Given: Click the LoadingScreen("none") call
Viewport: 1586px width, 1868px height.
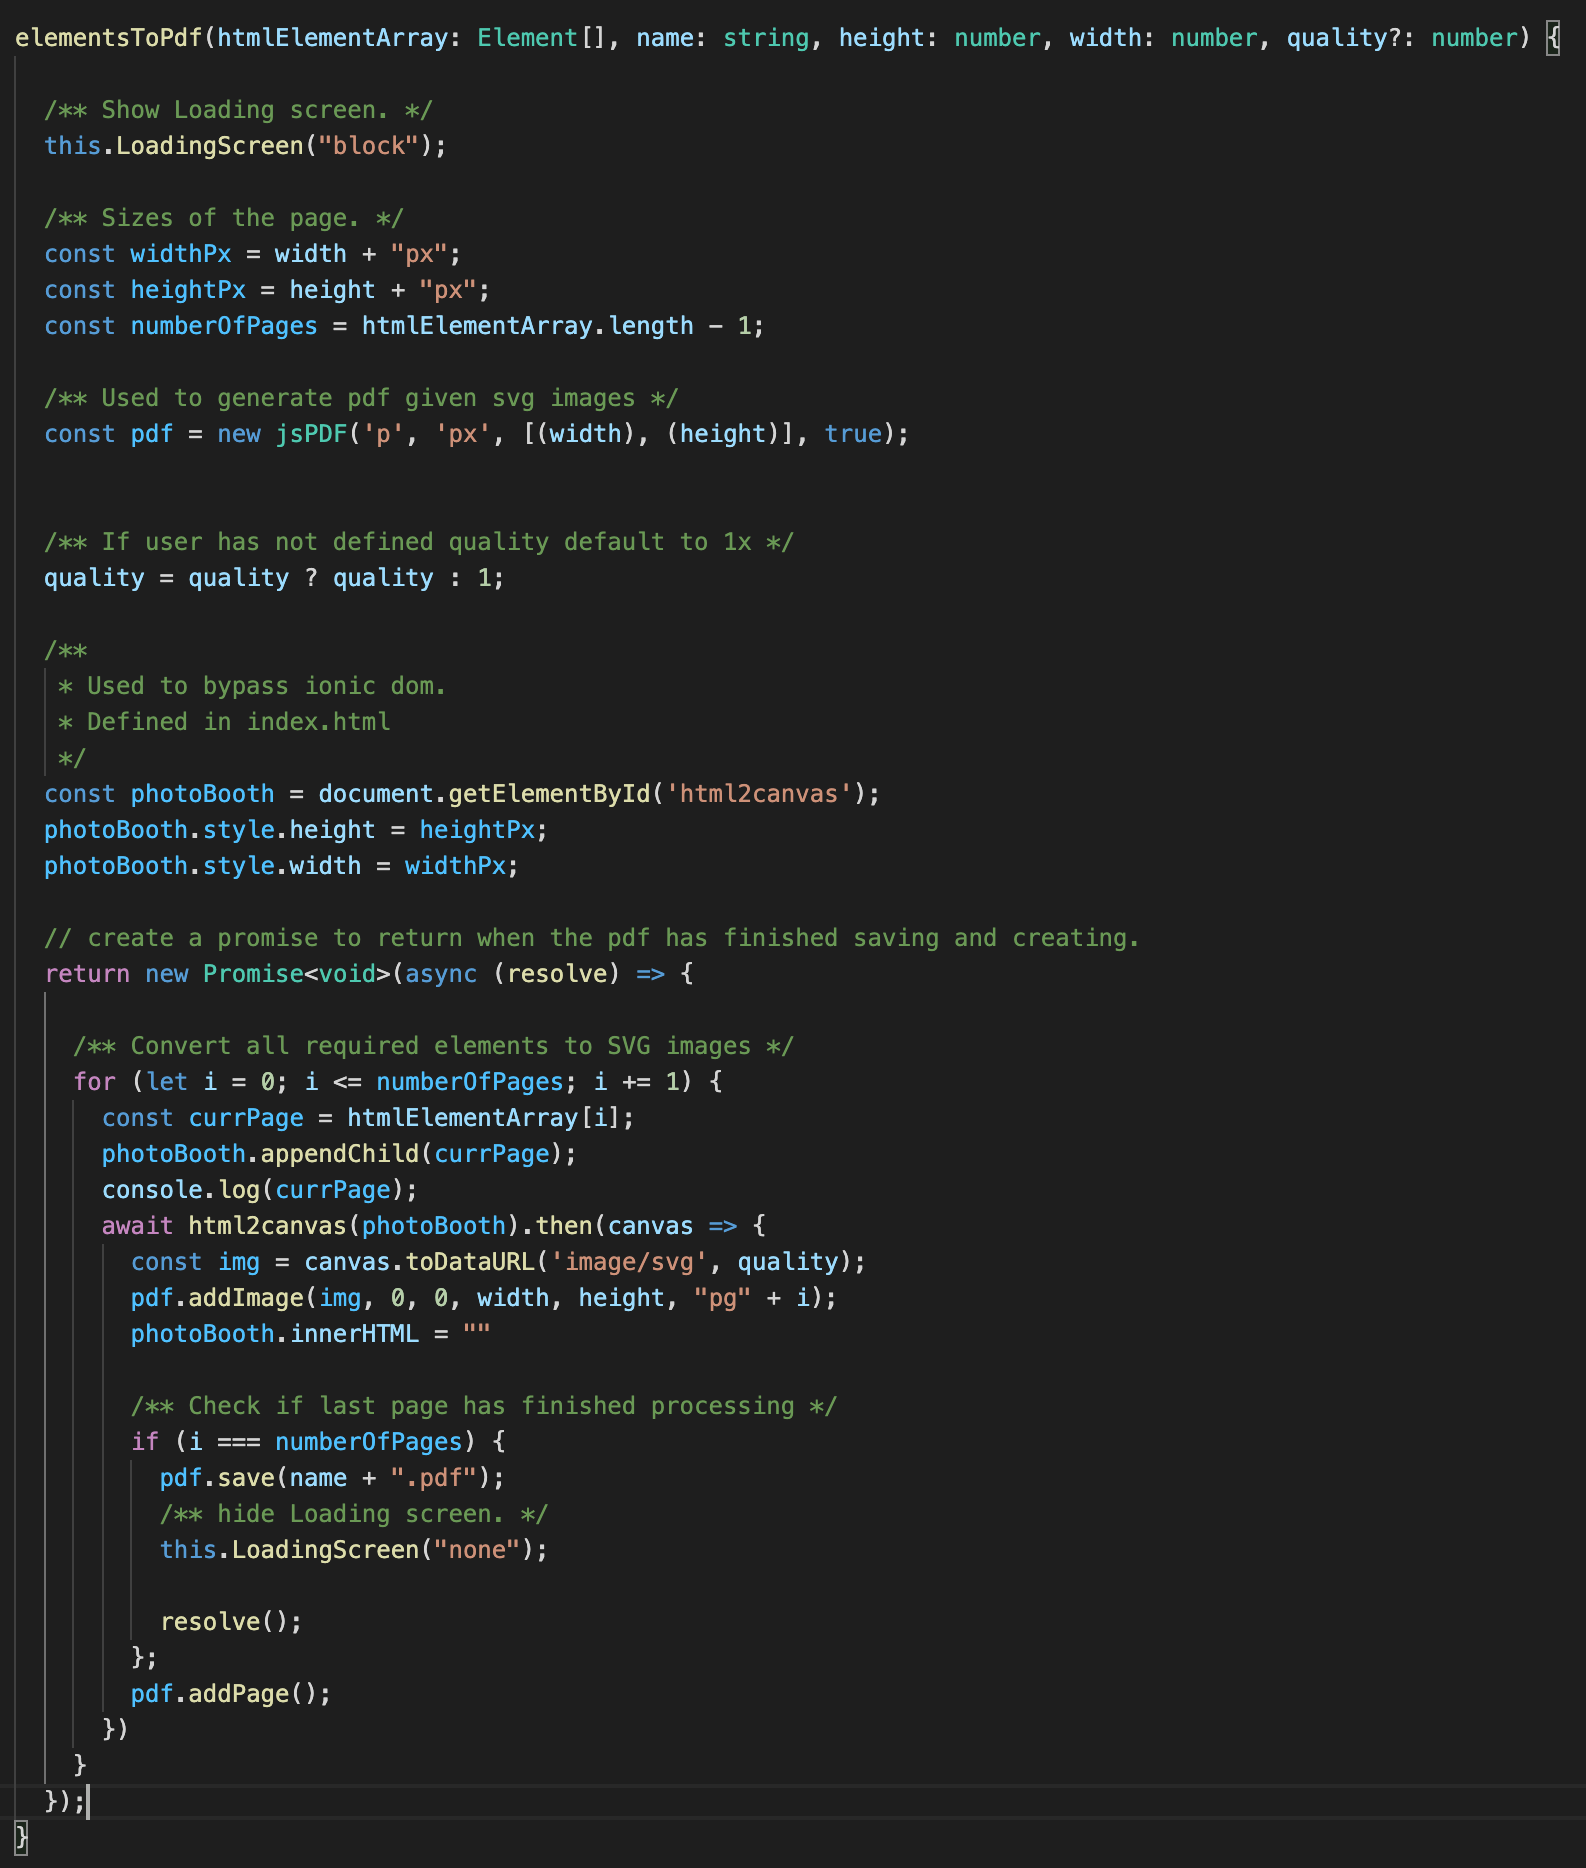Looking at the screenshot, I should [354, 1550].
